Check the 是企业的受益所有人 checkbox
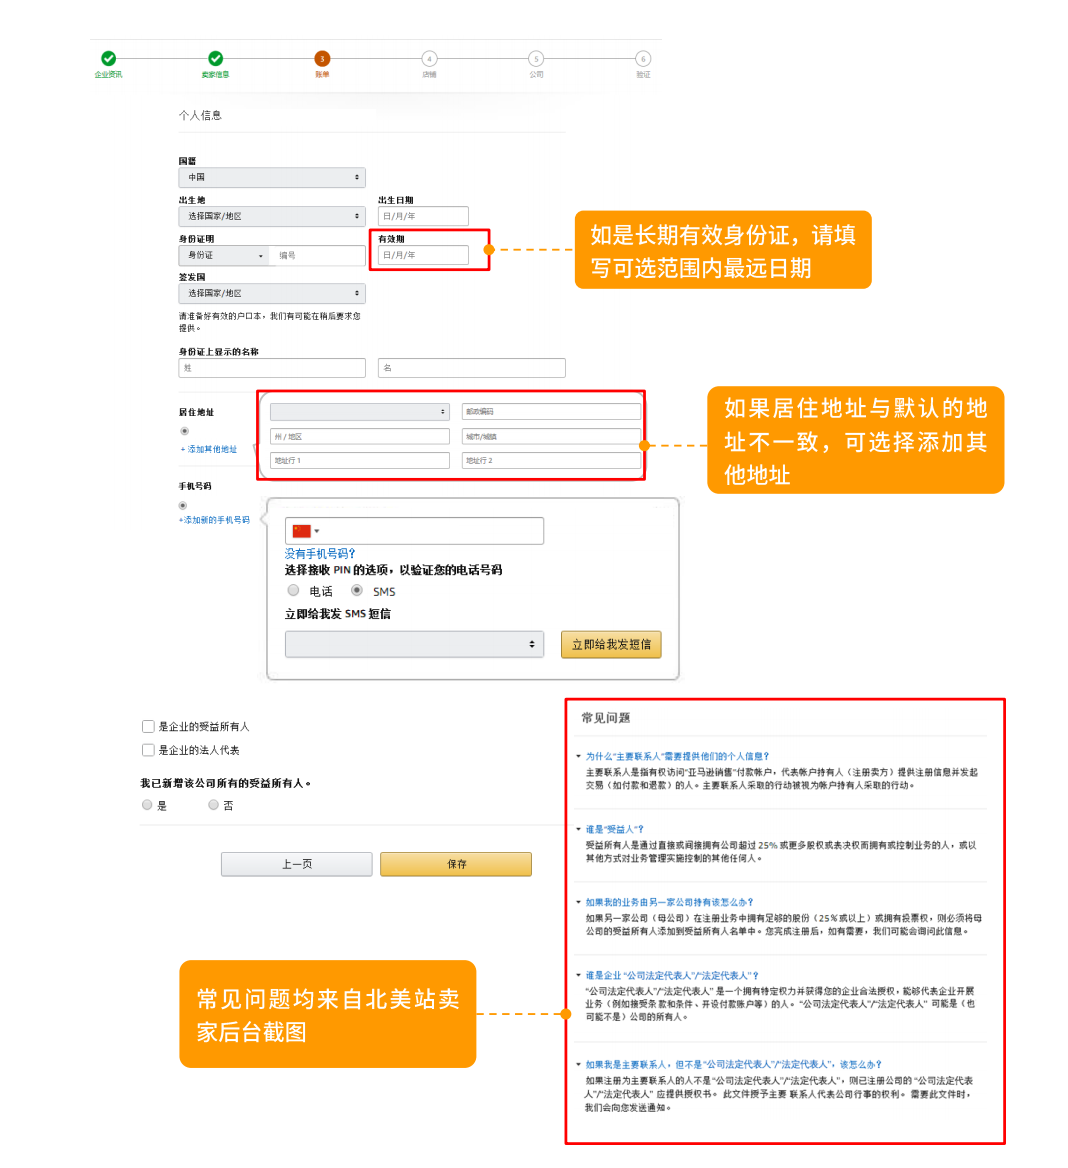 click(x=147, y=728)
